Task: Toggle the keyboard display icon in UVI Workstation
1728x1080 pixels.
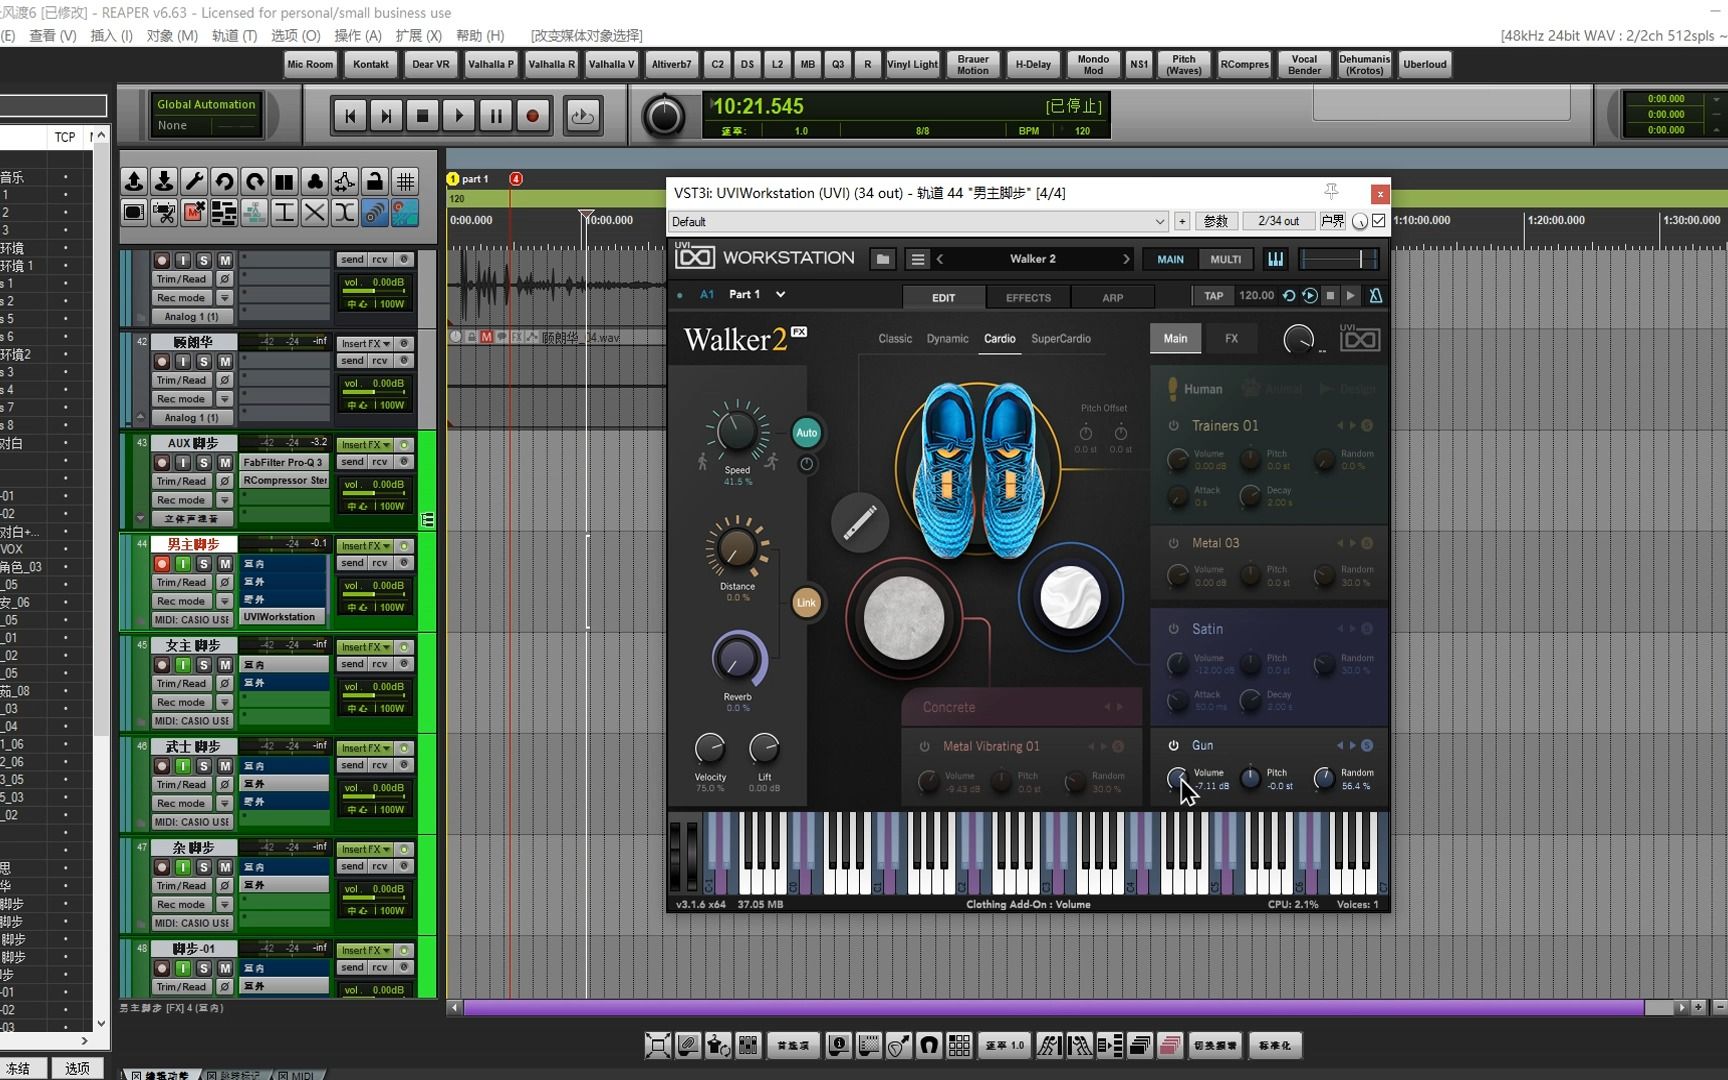Action: tap(1275, 259)
